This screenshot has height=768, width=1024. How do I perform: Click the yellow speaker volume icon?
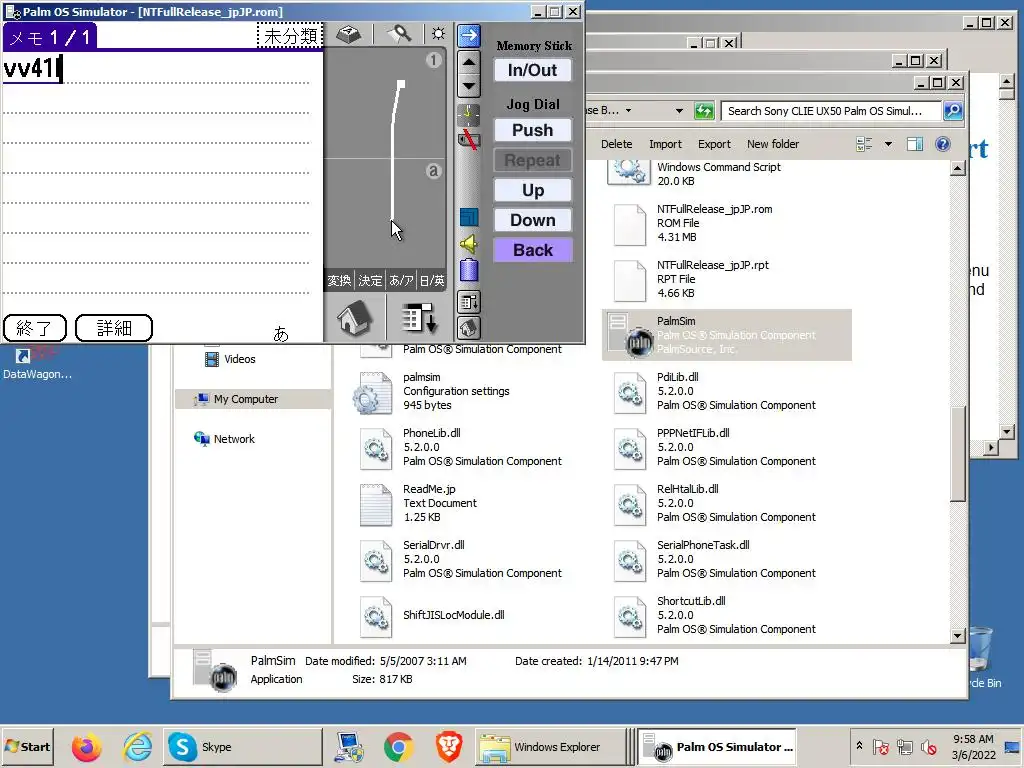click(x=469, y=244)
